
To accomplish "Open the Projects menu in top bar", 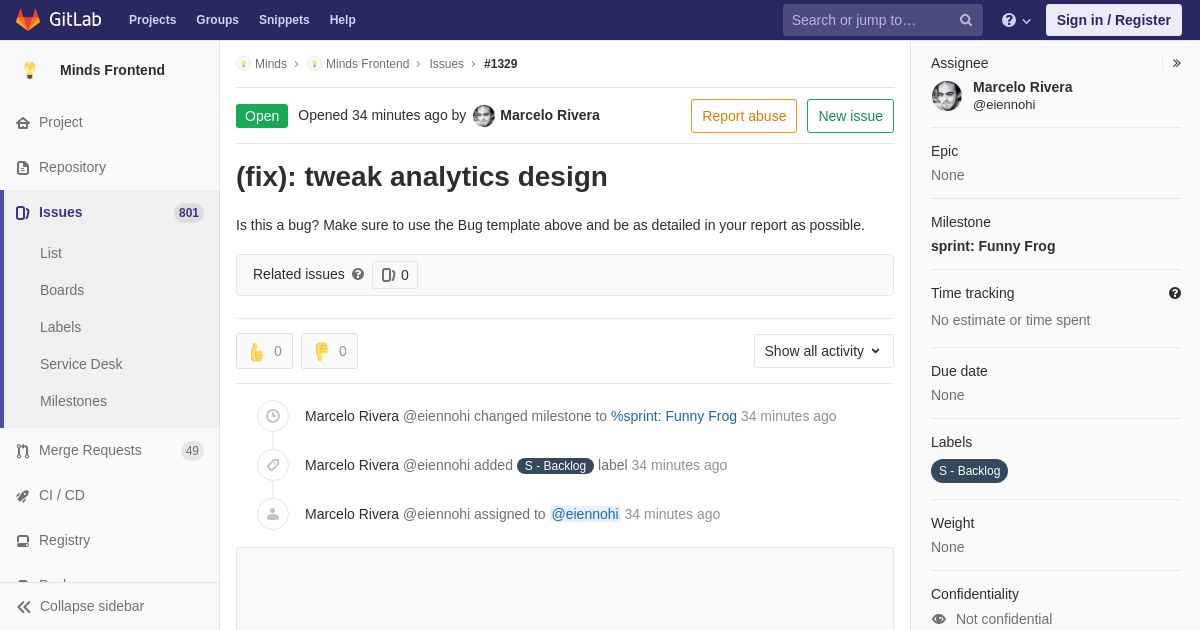I will click(152, 20).
